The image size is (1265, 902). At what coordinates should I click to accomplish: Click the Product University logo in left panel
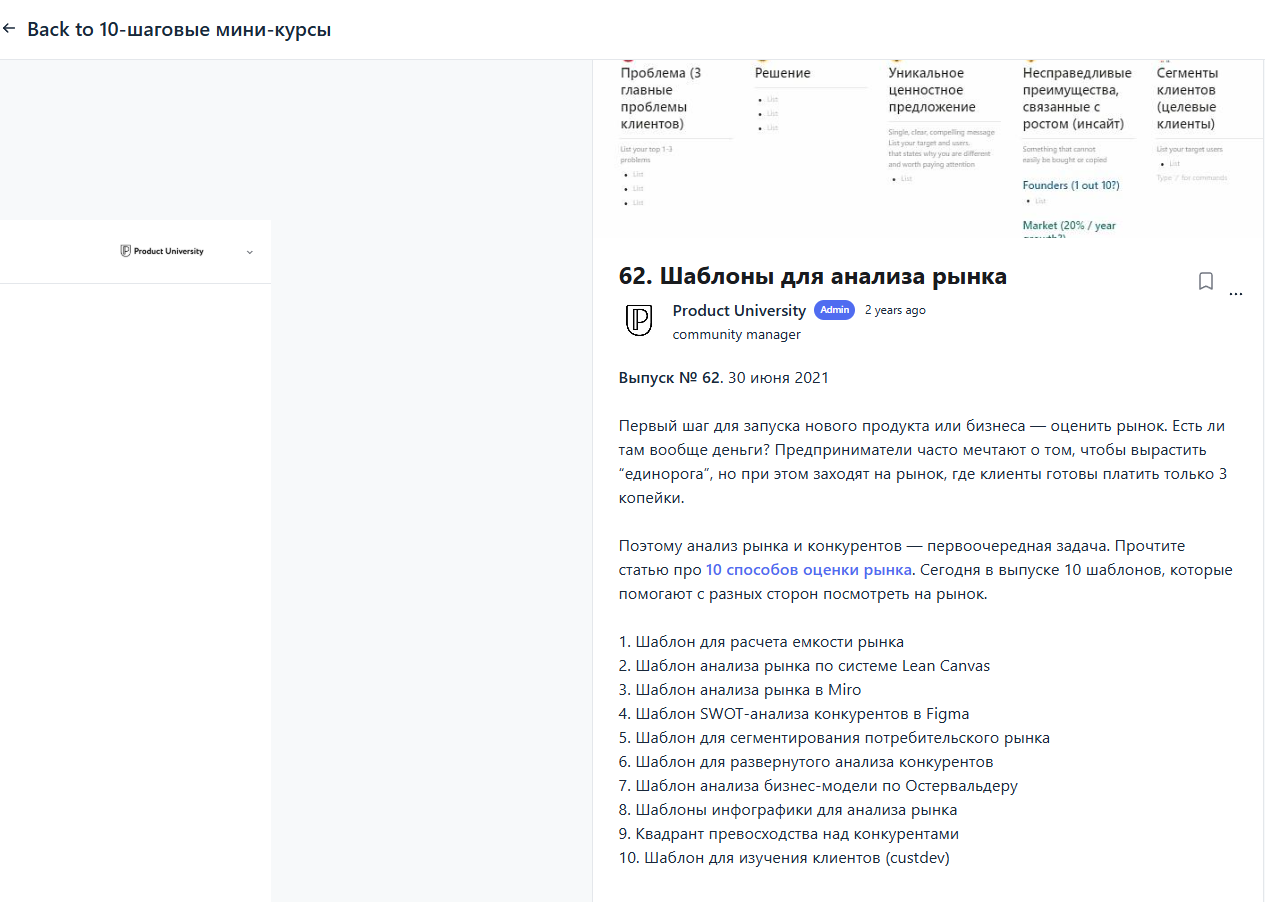coord(162,251)
